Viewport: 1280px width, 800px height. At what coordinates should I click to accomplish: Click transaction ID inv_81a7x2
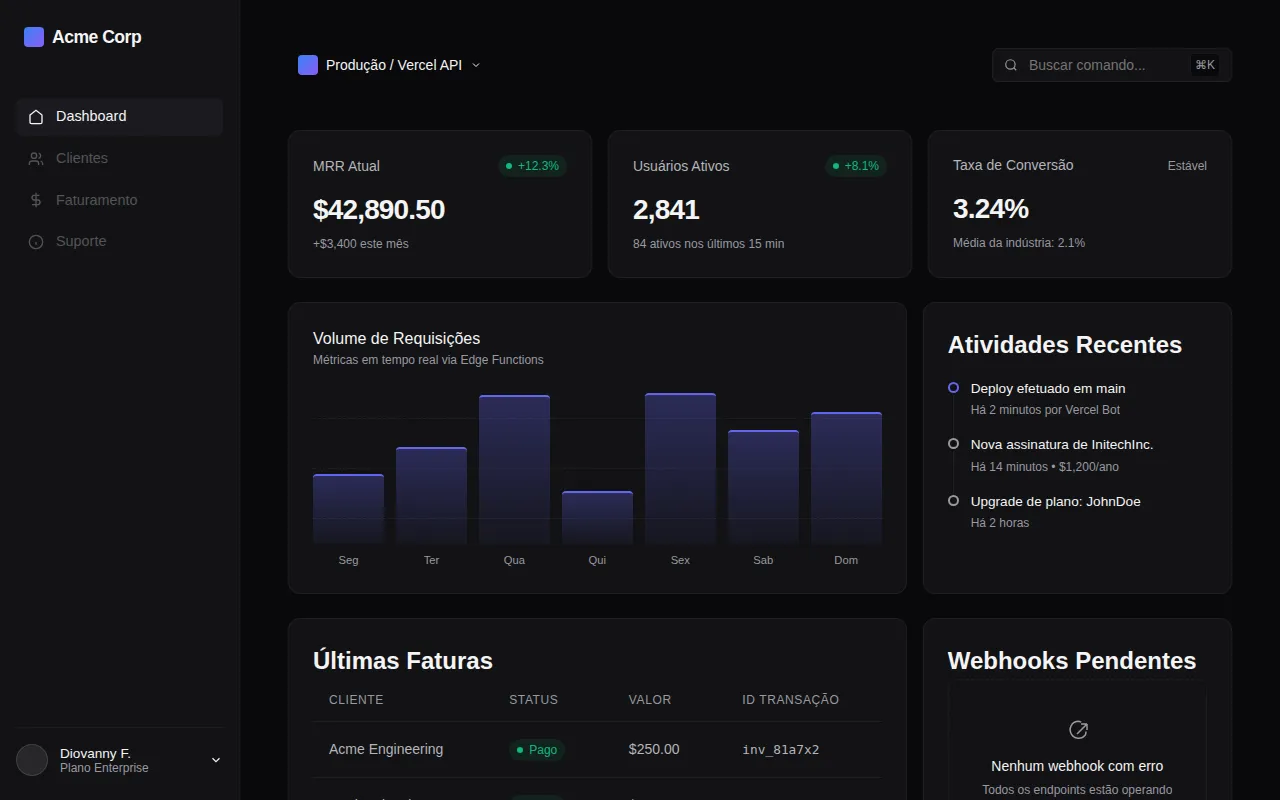tap(780, 750)
